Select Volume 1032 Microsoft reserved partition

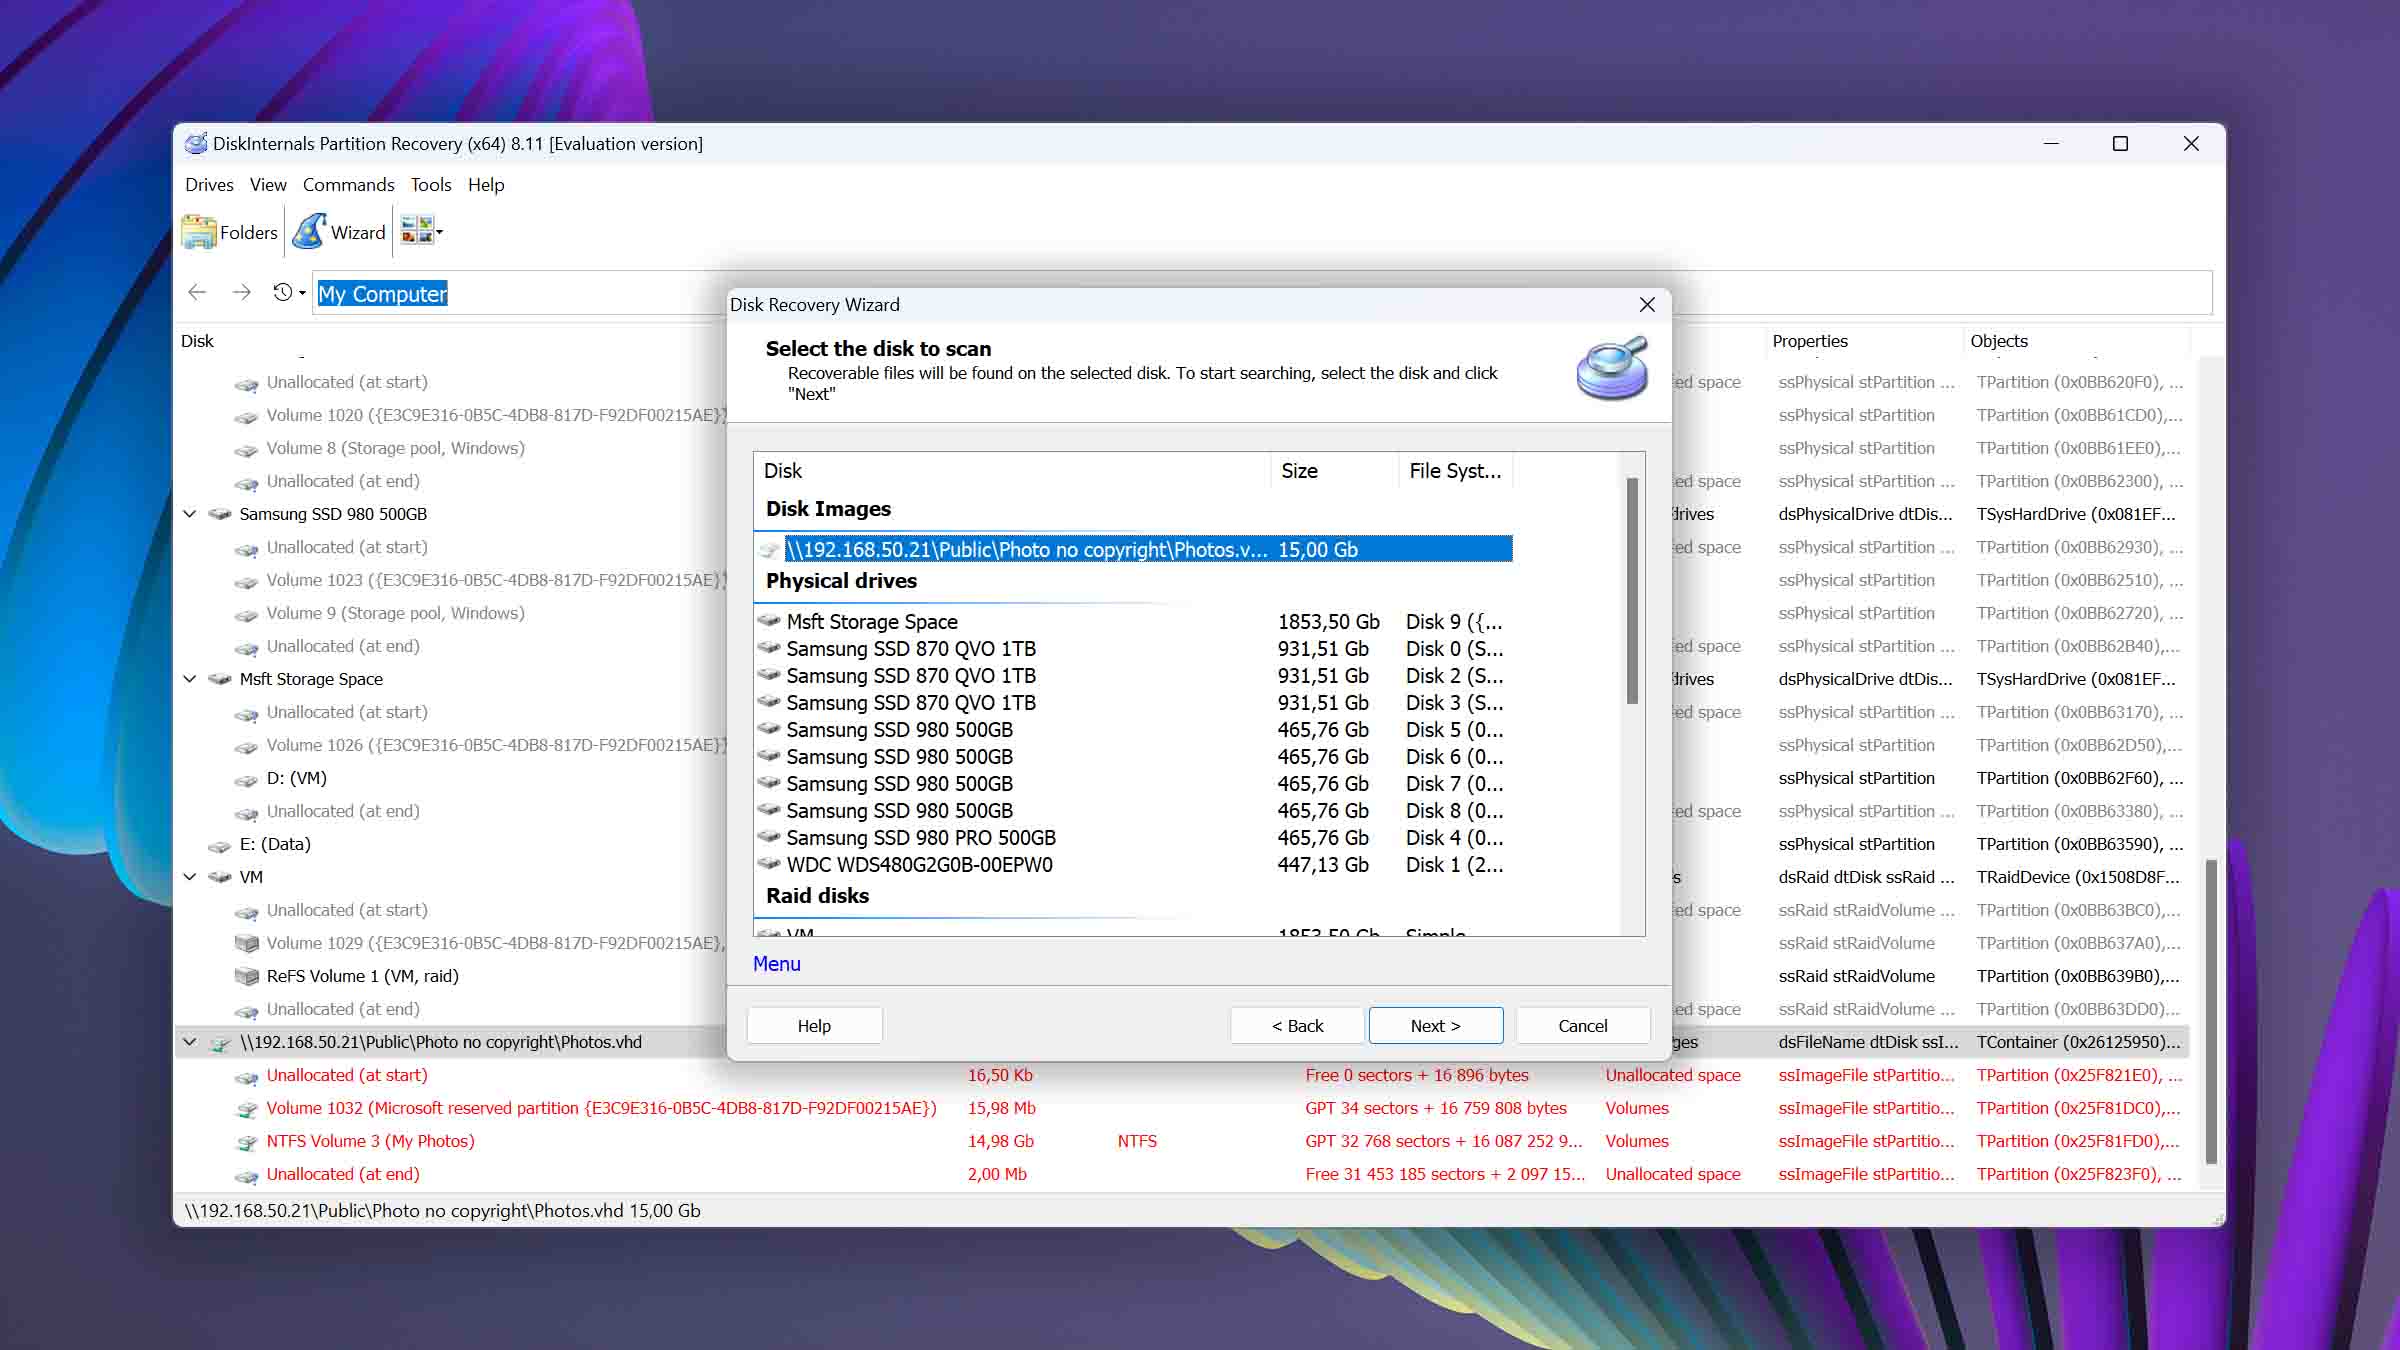point(601,1108)
